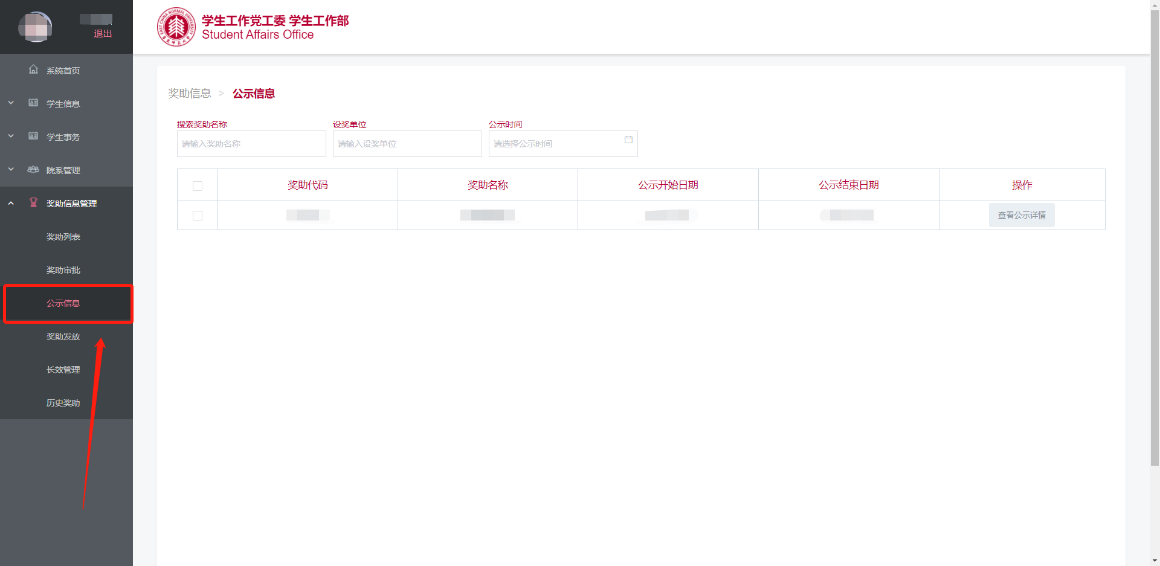Screen dimensions: 1160x566
Task: Click the 院系管理 sidebar icon
Action: tap(33, 170)
